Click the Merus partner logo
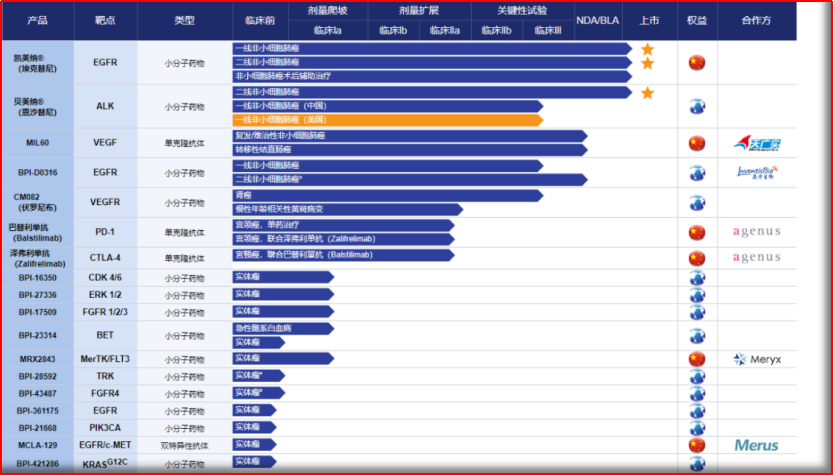This screenshot has width=834, height=476. coord(756,445)
